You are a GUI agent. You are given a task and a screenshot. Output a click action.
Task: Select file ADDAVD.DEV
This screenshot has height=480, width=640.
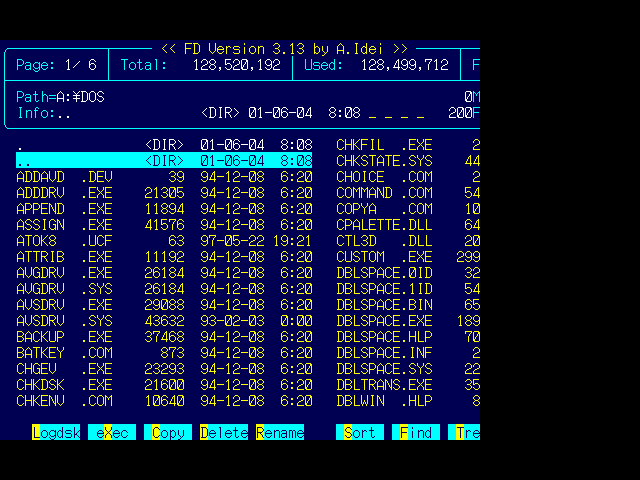click(x=164, y=177)
